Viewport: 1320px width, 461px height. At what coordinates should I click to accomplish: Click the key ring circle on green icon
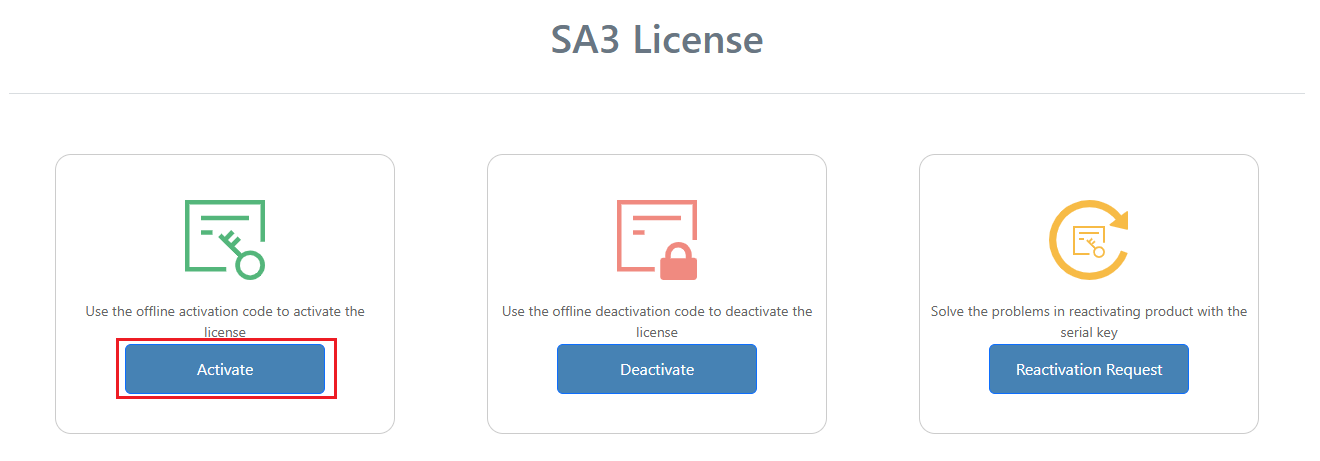[250, 263]
